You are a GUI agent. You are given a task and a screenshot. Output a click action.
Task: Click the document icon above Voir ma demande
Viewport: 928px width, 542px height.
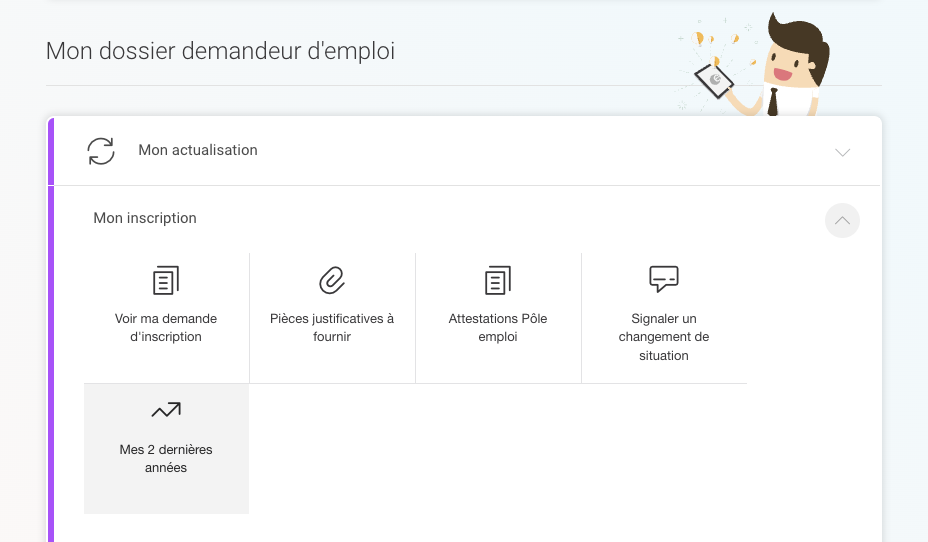[x=166, y=280]
